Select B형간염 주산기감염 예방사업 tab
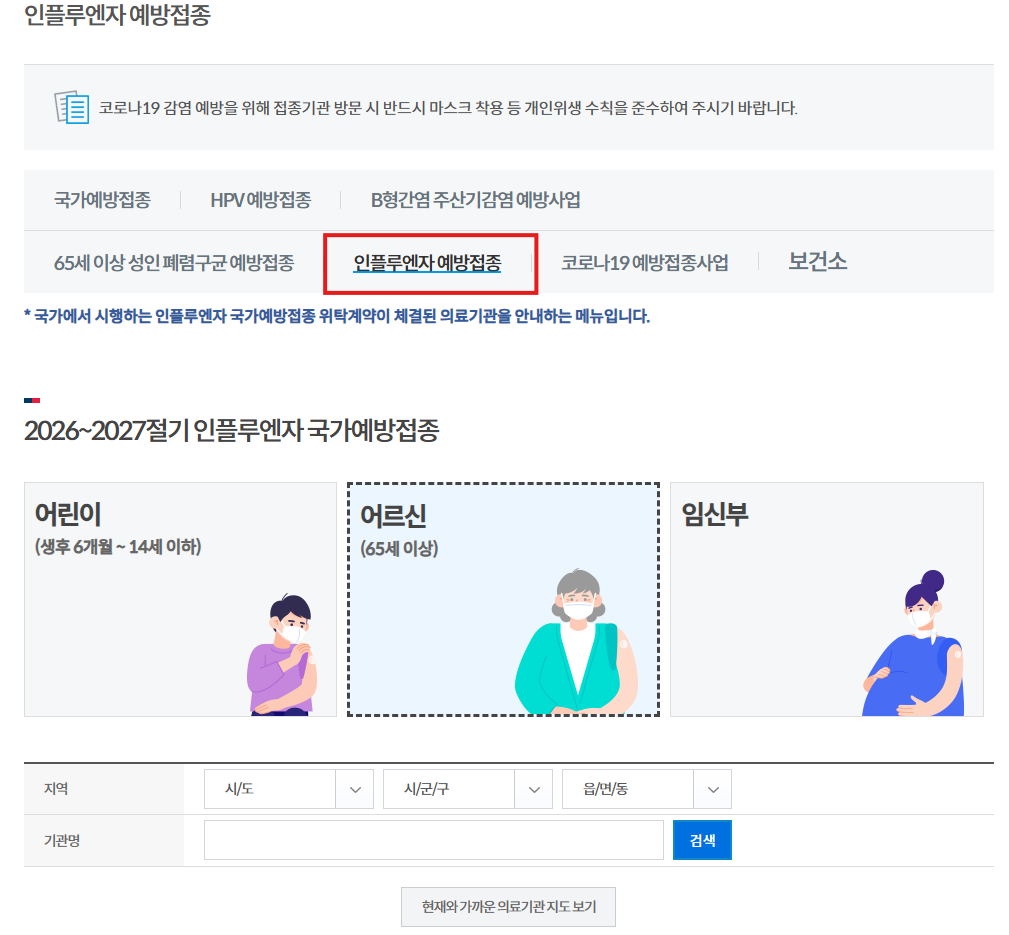The image size is (1009, 935). coord(476,200)
